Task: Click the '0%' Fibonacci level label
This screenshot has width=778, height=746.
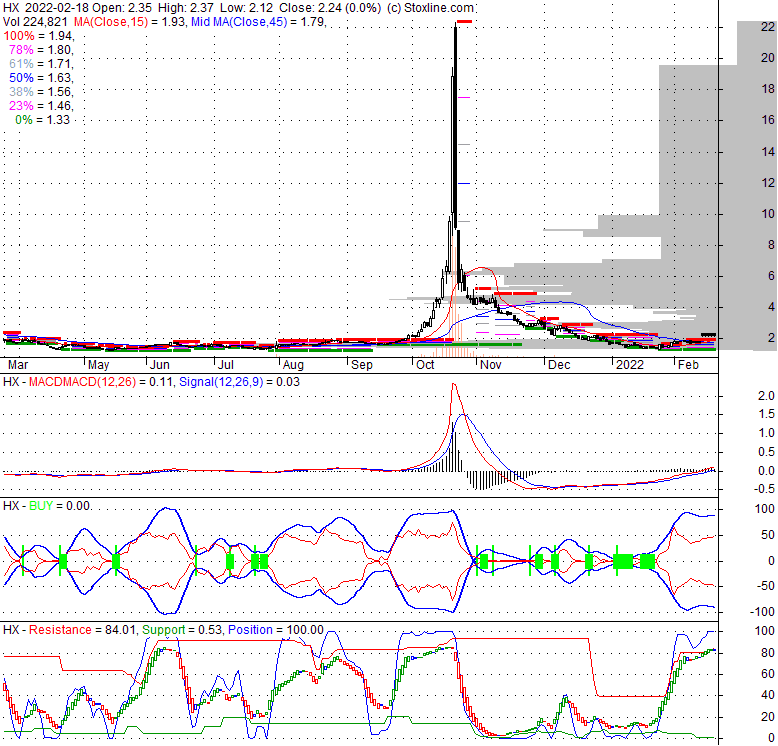Action: 24,120
